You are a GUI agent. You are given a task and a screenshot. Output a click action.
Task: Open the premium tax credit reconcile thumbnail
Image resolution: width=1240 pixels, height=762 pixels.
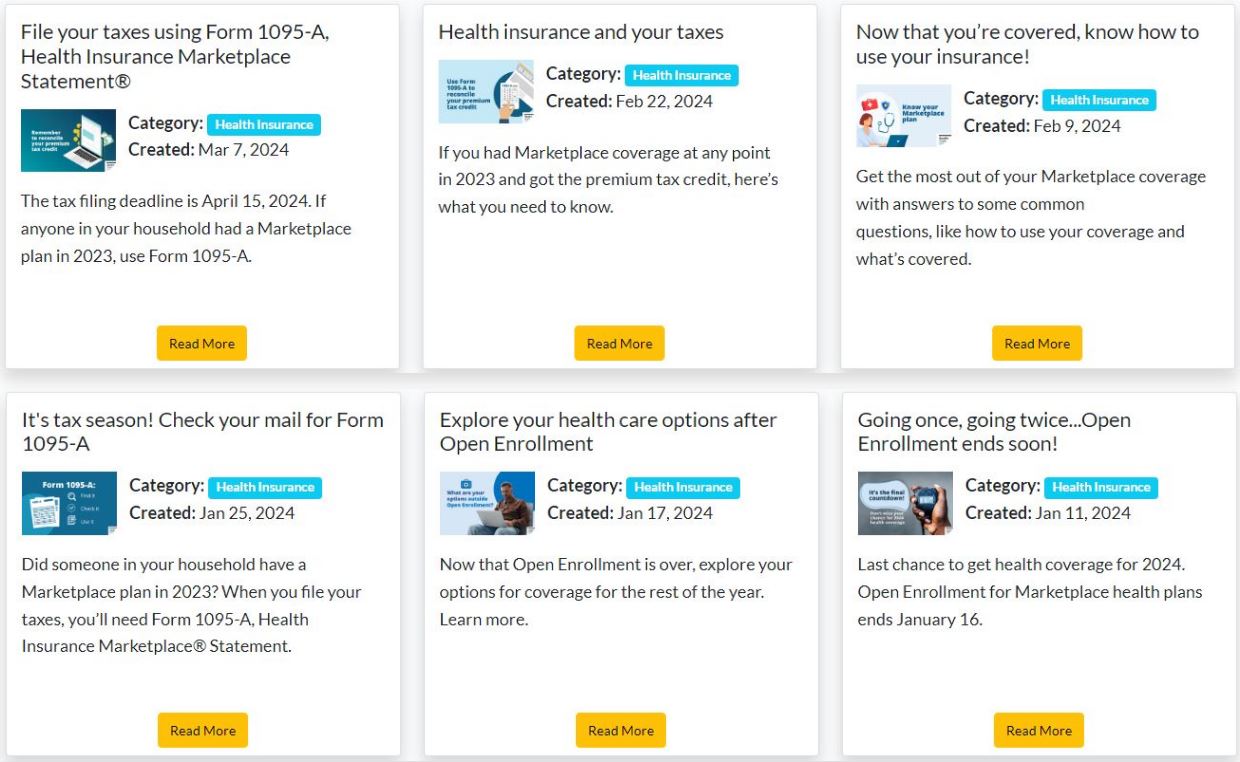tap(485, 91)
